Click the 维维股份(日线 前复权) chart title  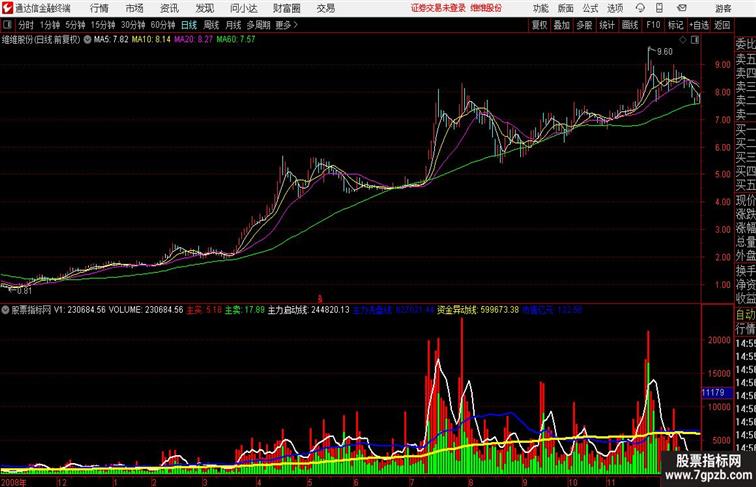(41, 40)
